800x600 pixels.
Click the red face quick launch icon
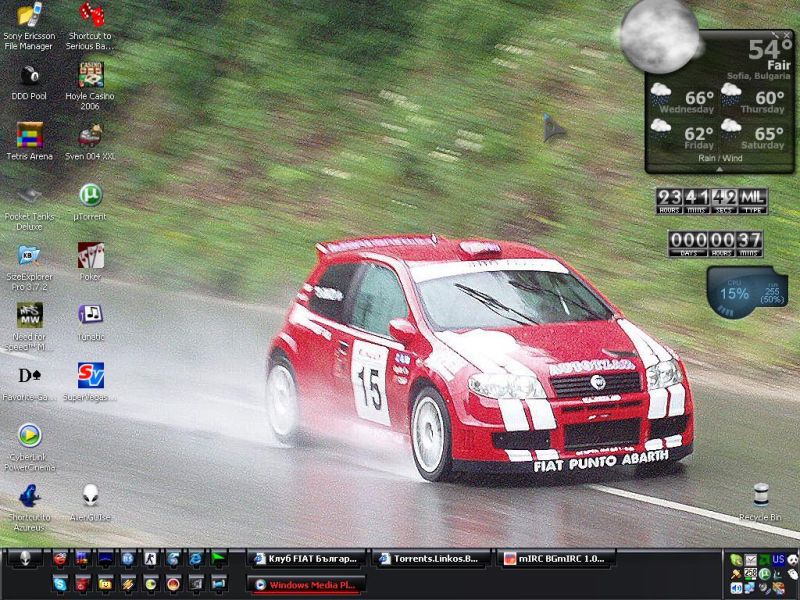pos(60,559)
